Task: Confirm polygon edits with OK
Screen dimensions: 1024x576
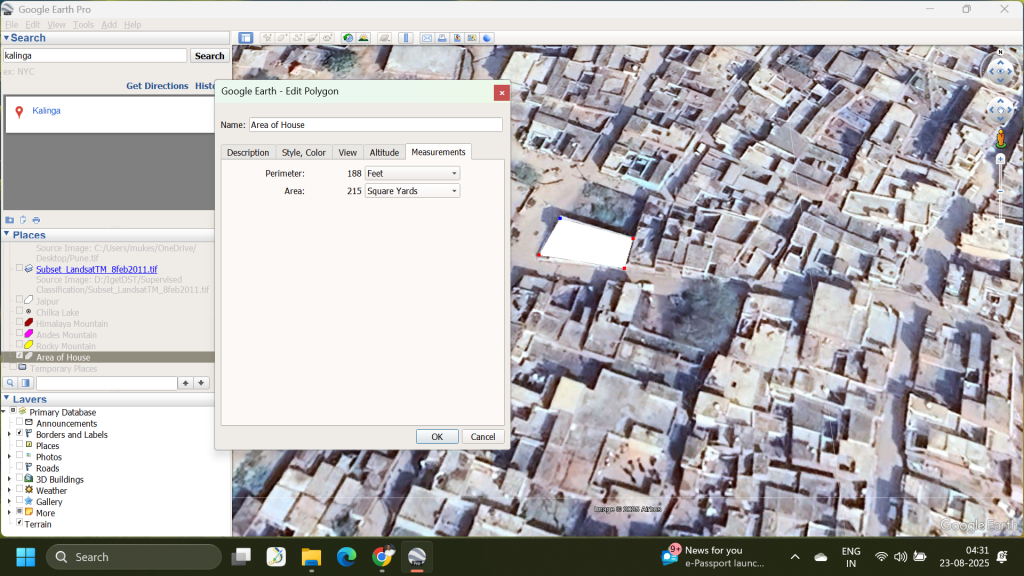Action: click(x=437, y=436)
